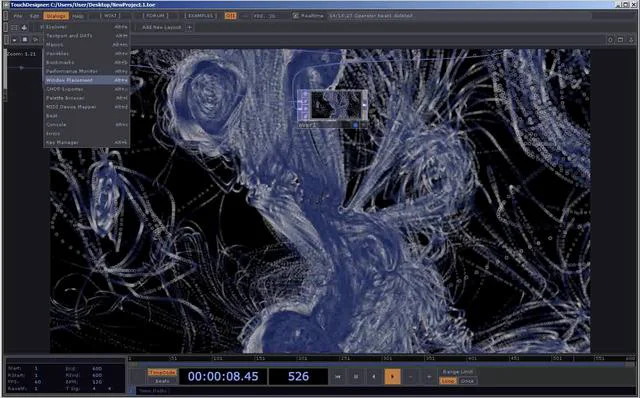640x398 pixels.
Task: Click the 00:00:08.45 timecode display
Action: pyautogui.click(x=223, y=376)
